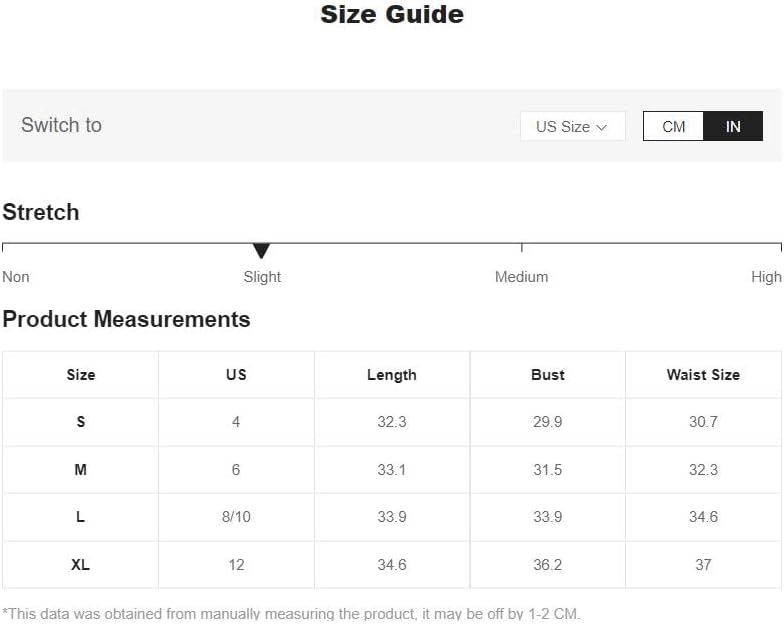This screenshot has width=784, height=624.
Task: Click the Length column header
Action: pos(392,375)
